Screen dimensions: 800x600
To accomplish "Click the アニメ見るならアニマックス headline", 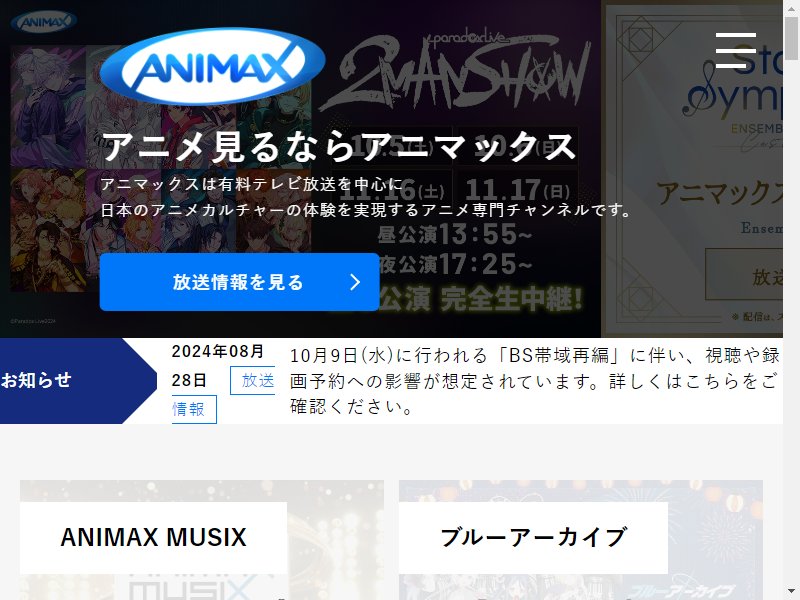I will click(x=339, y=146).
